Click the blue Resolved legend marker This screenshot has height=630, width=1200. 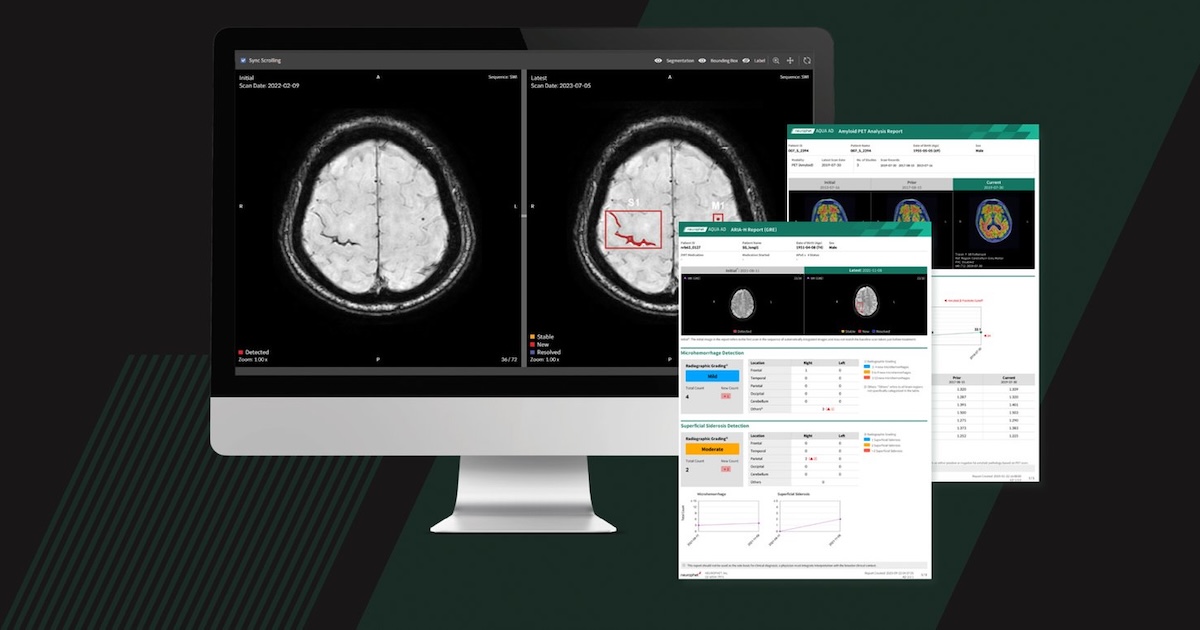[x=532, y=353]
